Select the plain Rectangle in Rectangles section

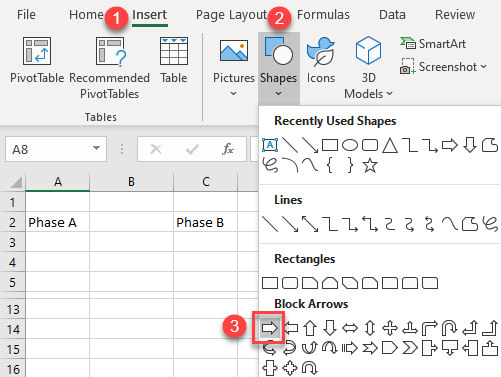click(270, 283)
